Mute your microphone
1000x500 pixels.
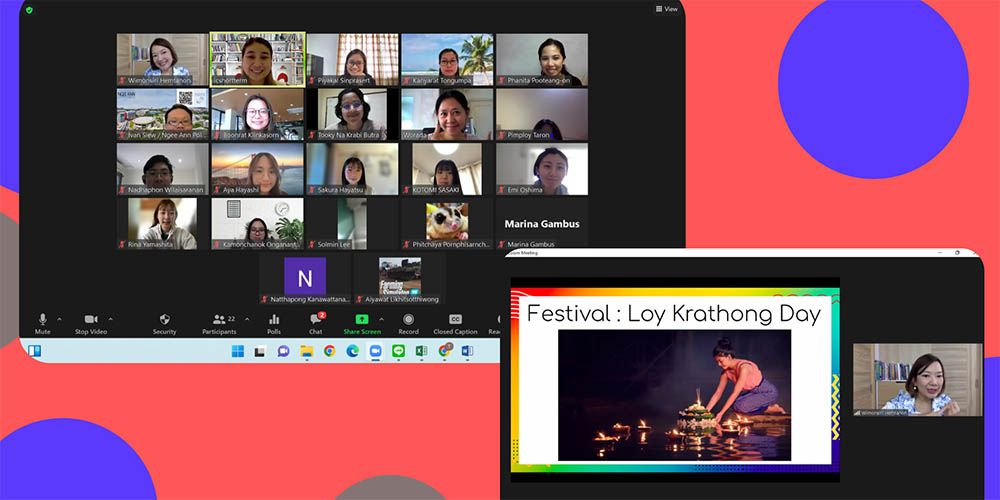(43, 323)
